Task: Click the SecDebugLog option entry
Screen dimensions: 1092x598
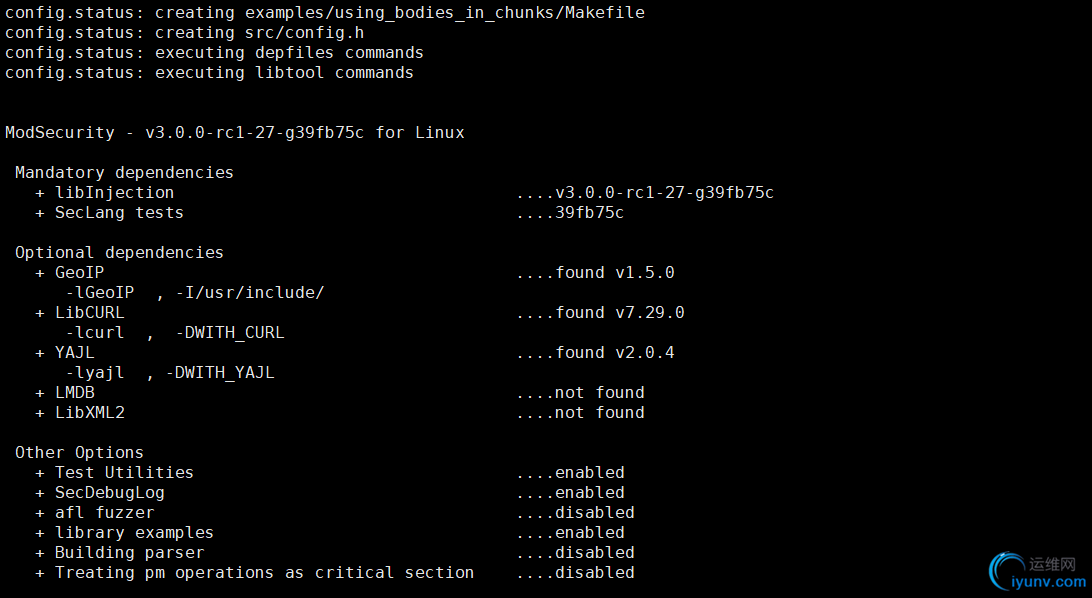Action: point(110,493)
